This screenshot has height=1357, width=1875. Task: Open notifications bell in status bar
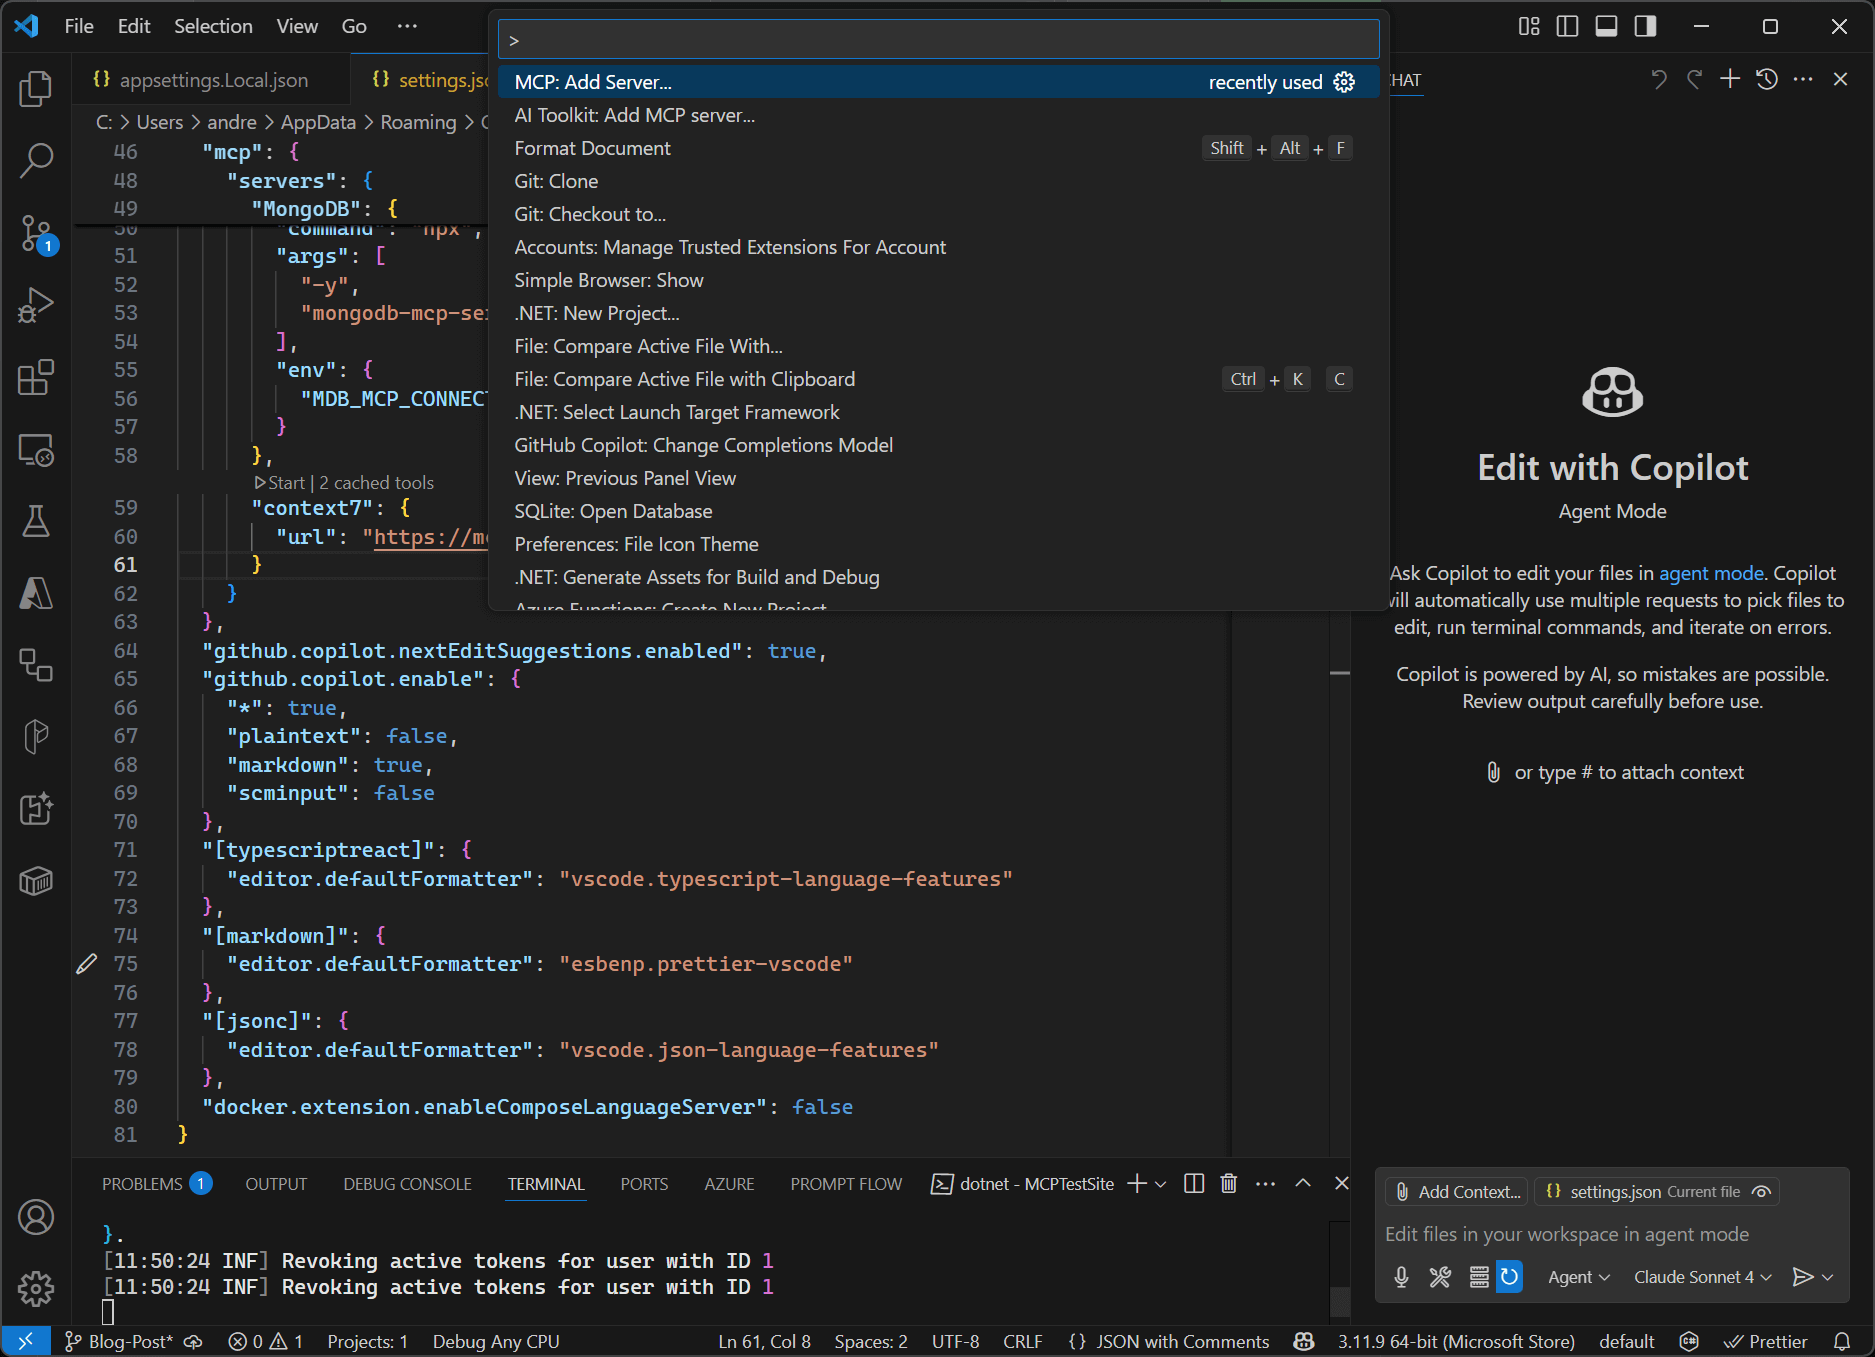click(x=1842, y=1341)
